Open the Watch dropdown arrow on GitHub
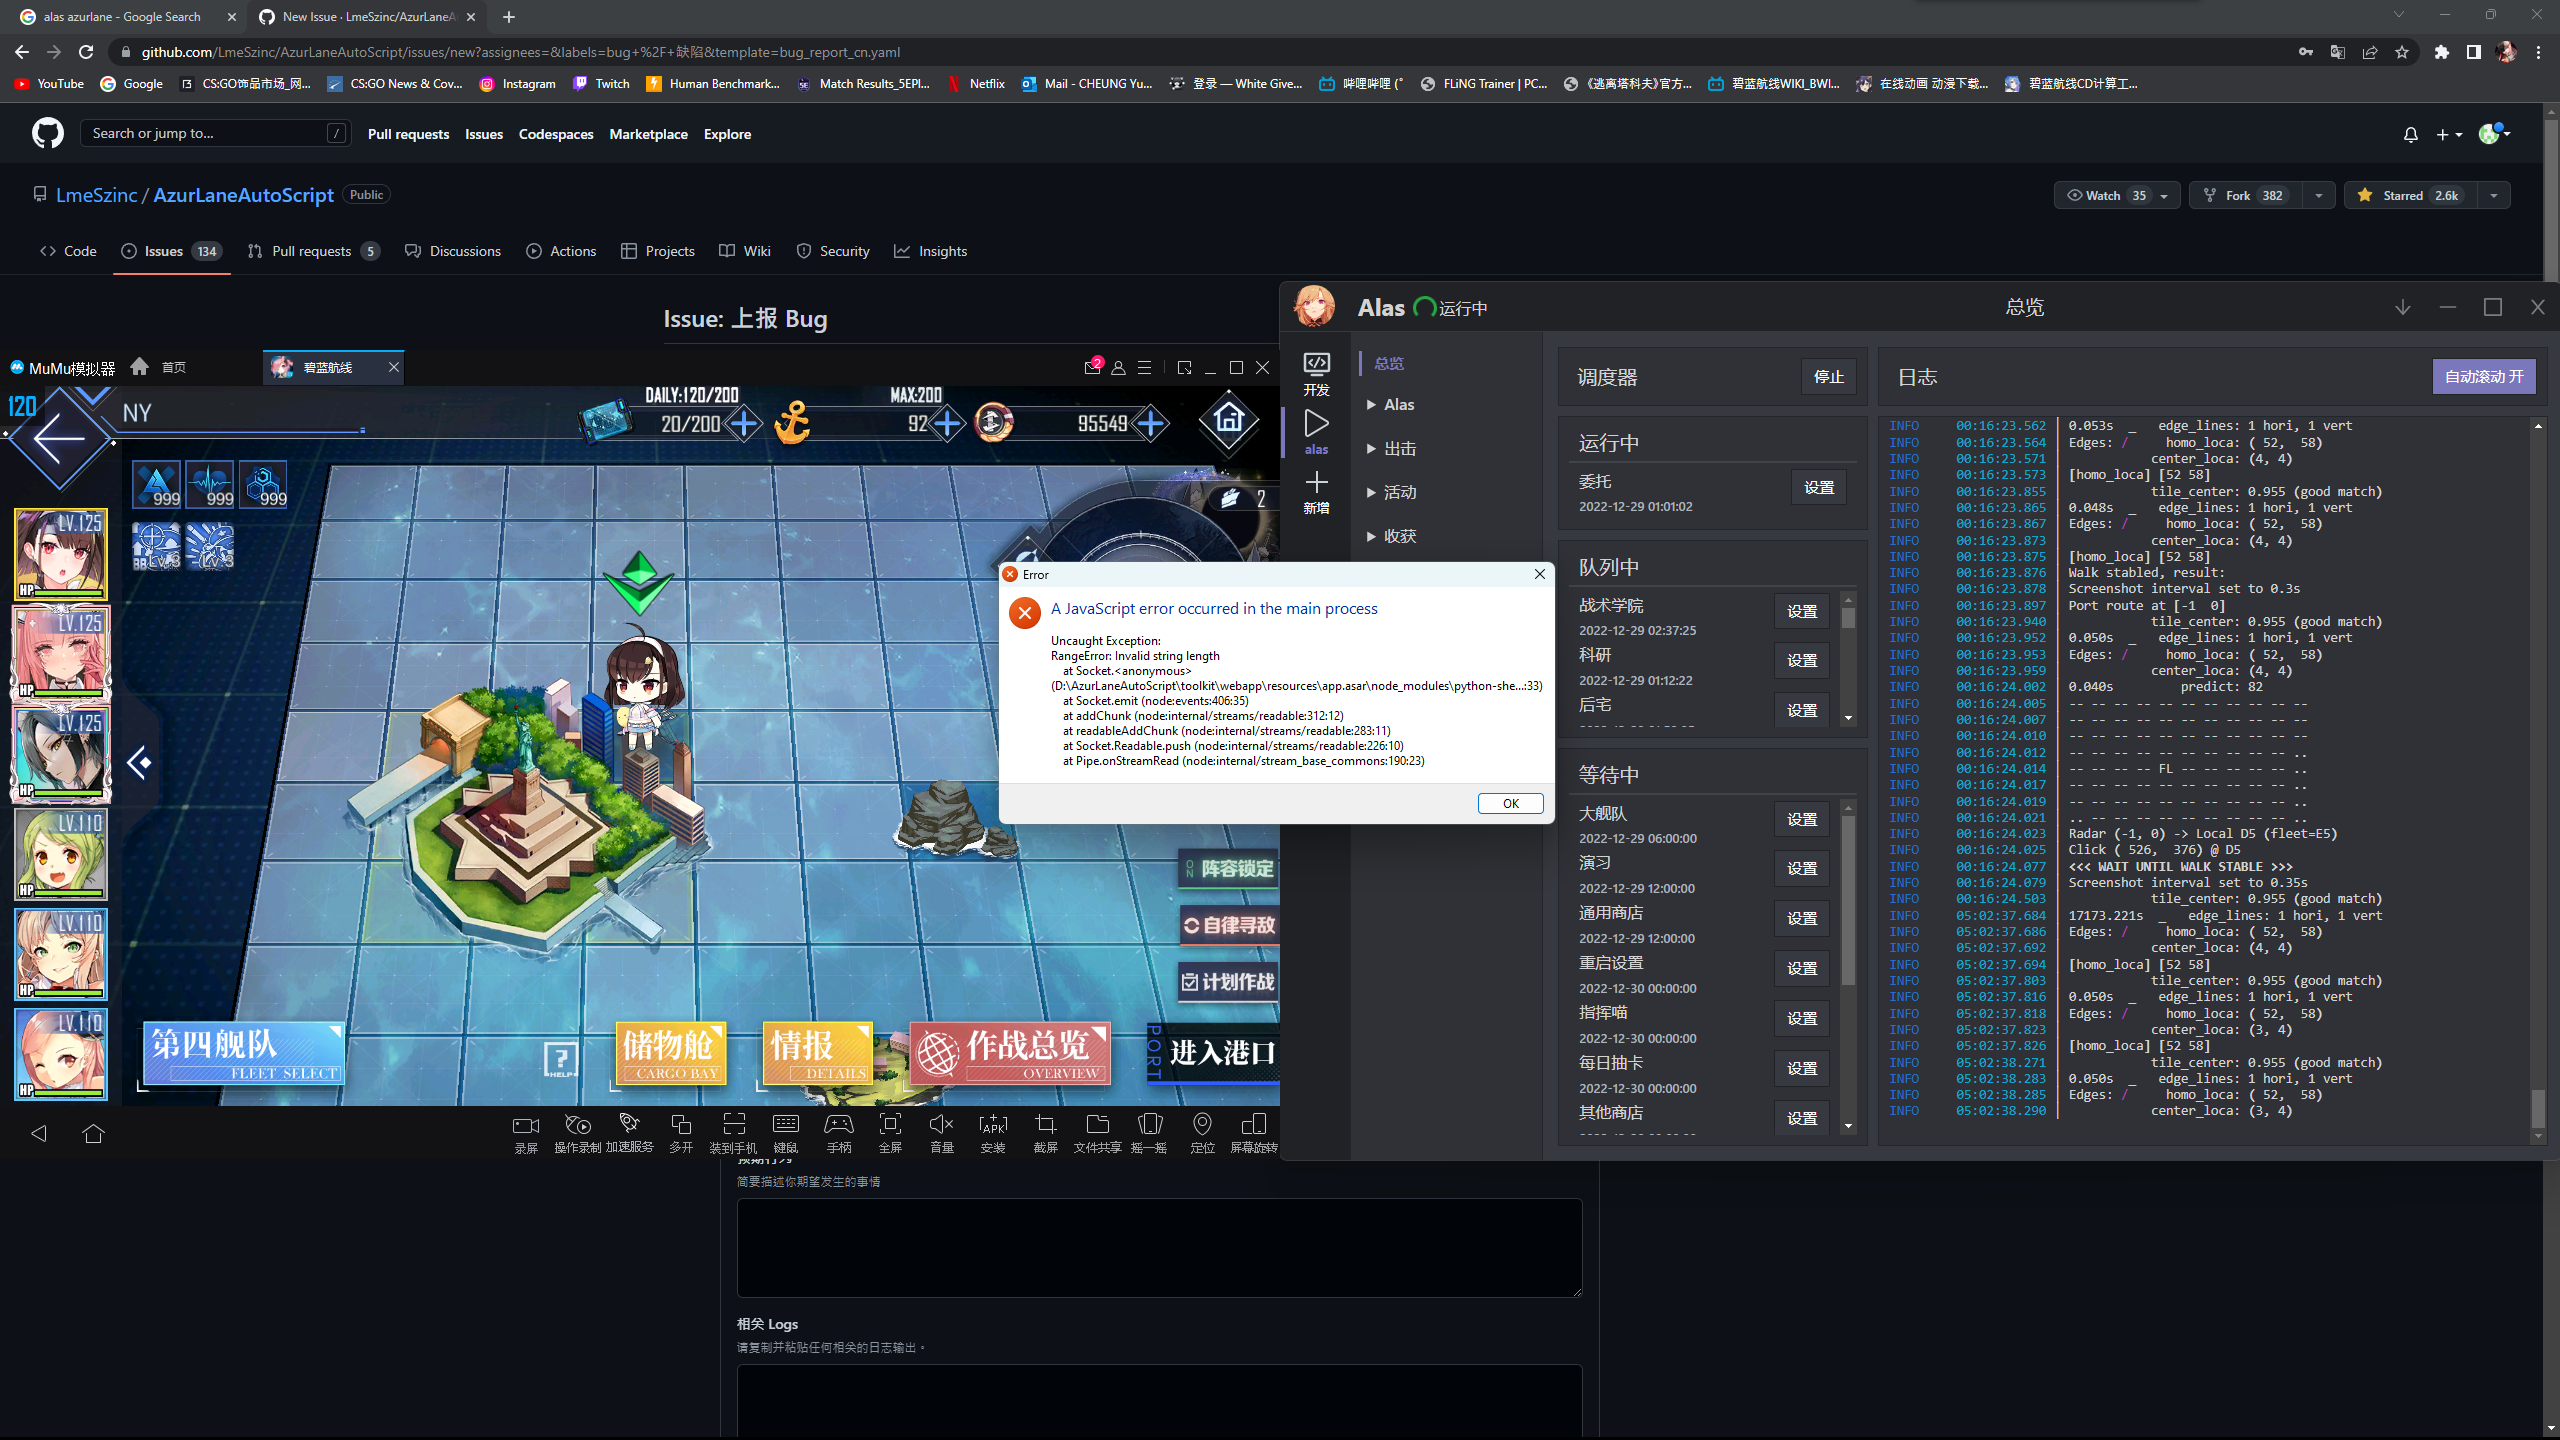The height and width of the screenshot is (1440, 2560). (x=2164, y=196)
